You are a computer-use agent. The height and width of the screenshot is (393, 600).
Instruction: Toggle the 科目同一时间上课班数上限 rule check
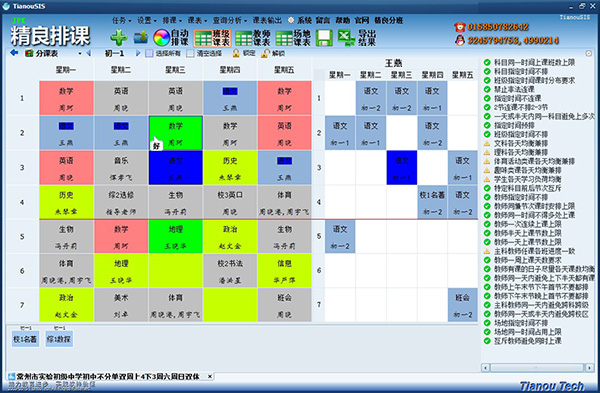487,62
